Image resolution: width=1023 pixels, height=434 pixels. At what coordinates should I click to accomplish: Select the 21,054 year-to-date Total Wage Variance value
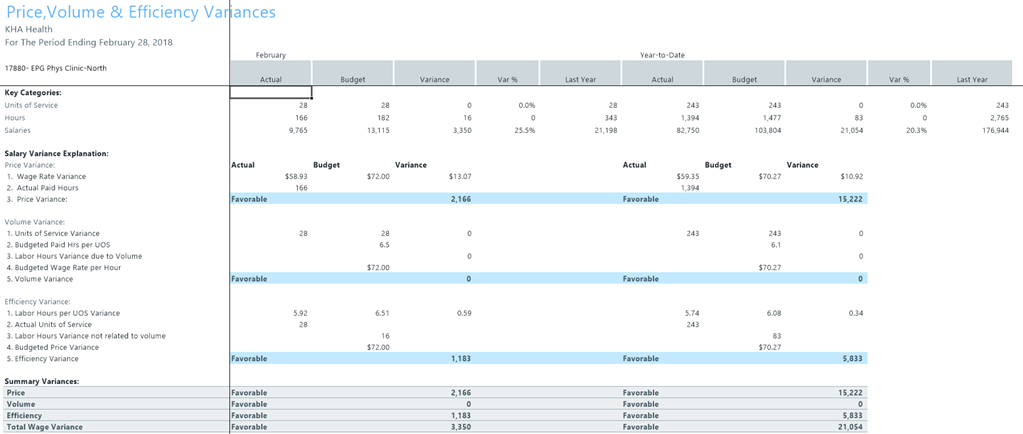click(x=848, y=427)
